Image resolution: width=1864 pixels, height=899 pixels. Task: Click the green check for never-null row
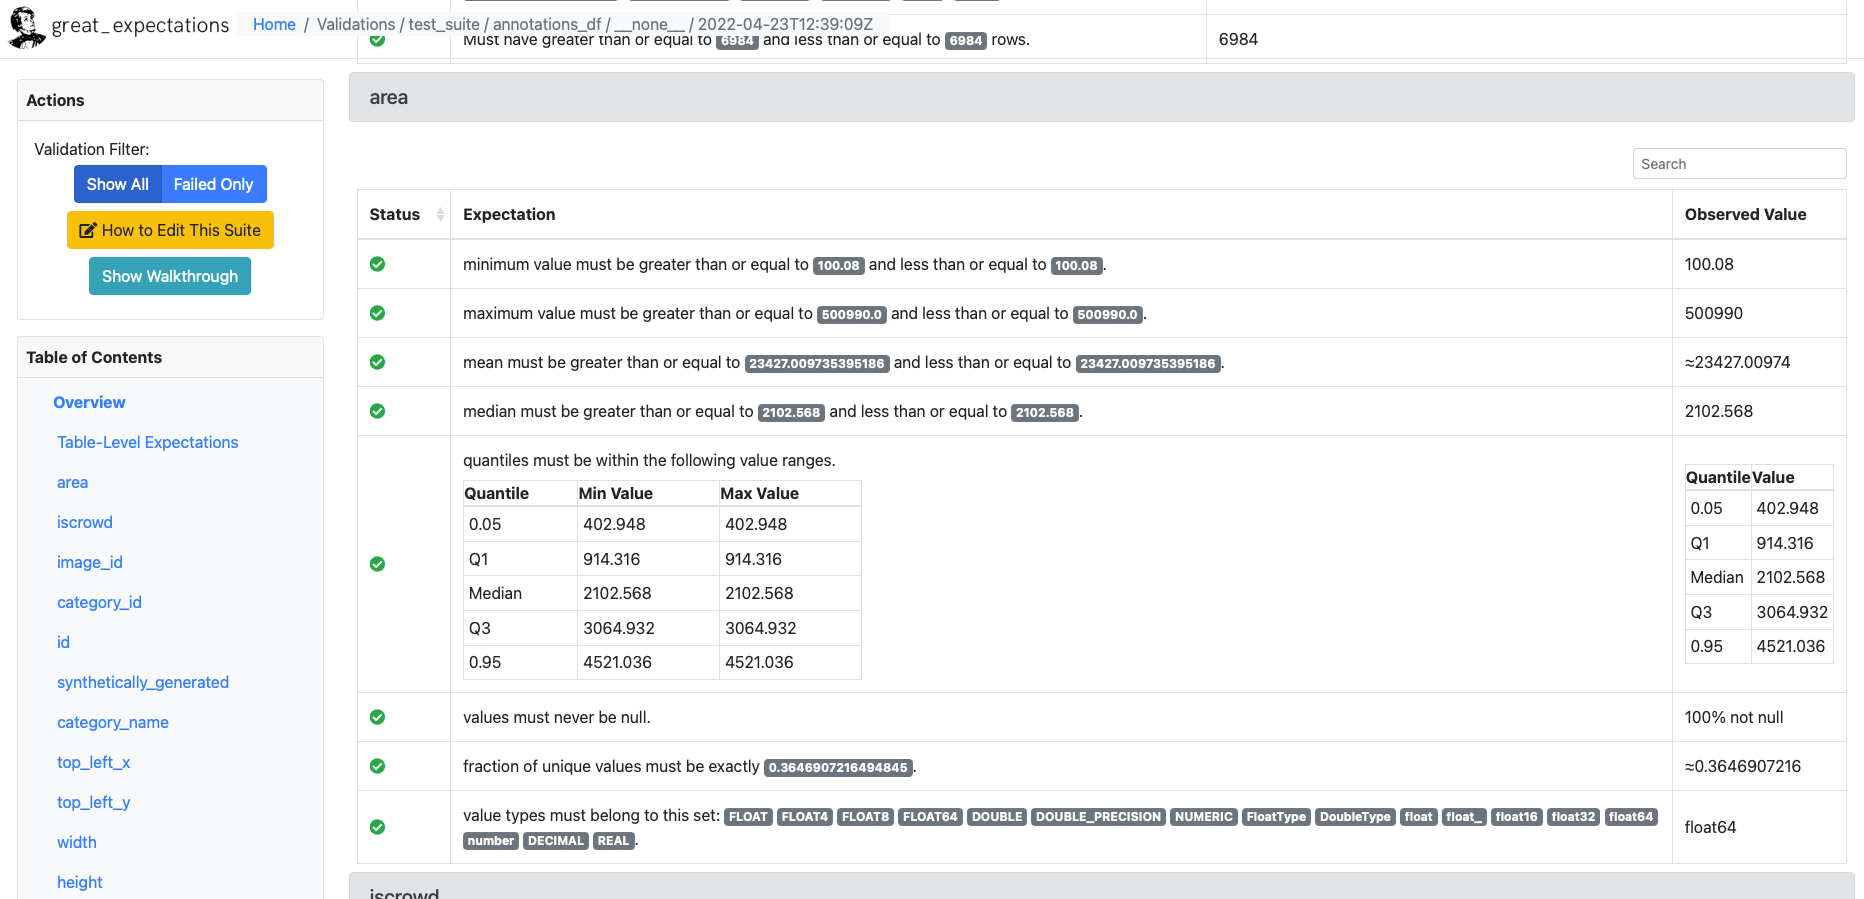pyautogui.click(x=377, y=717)
